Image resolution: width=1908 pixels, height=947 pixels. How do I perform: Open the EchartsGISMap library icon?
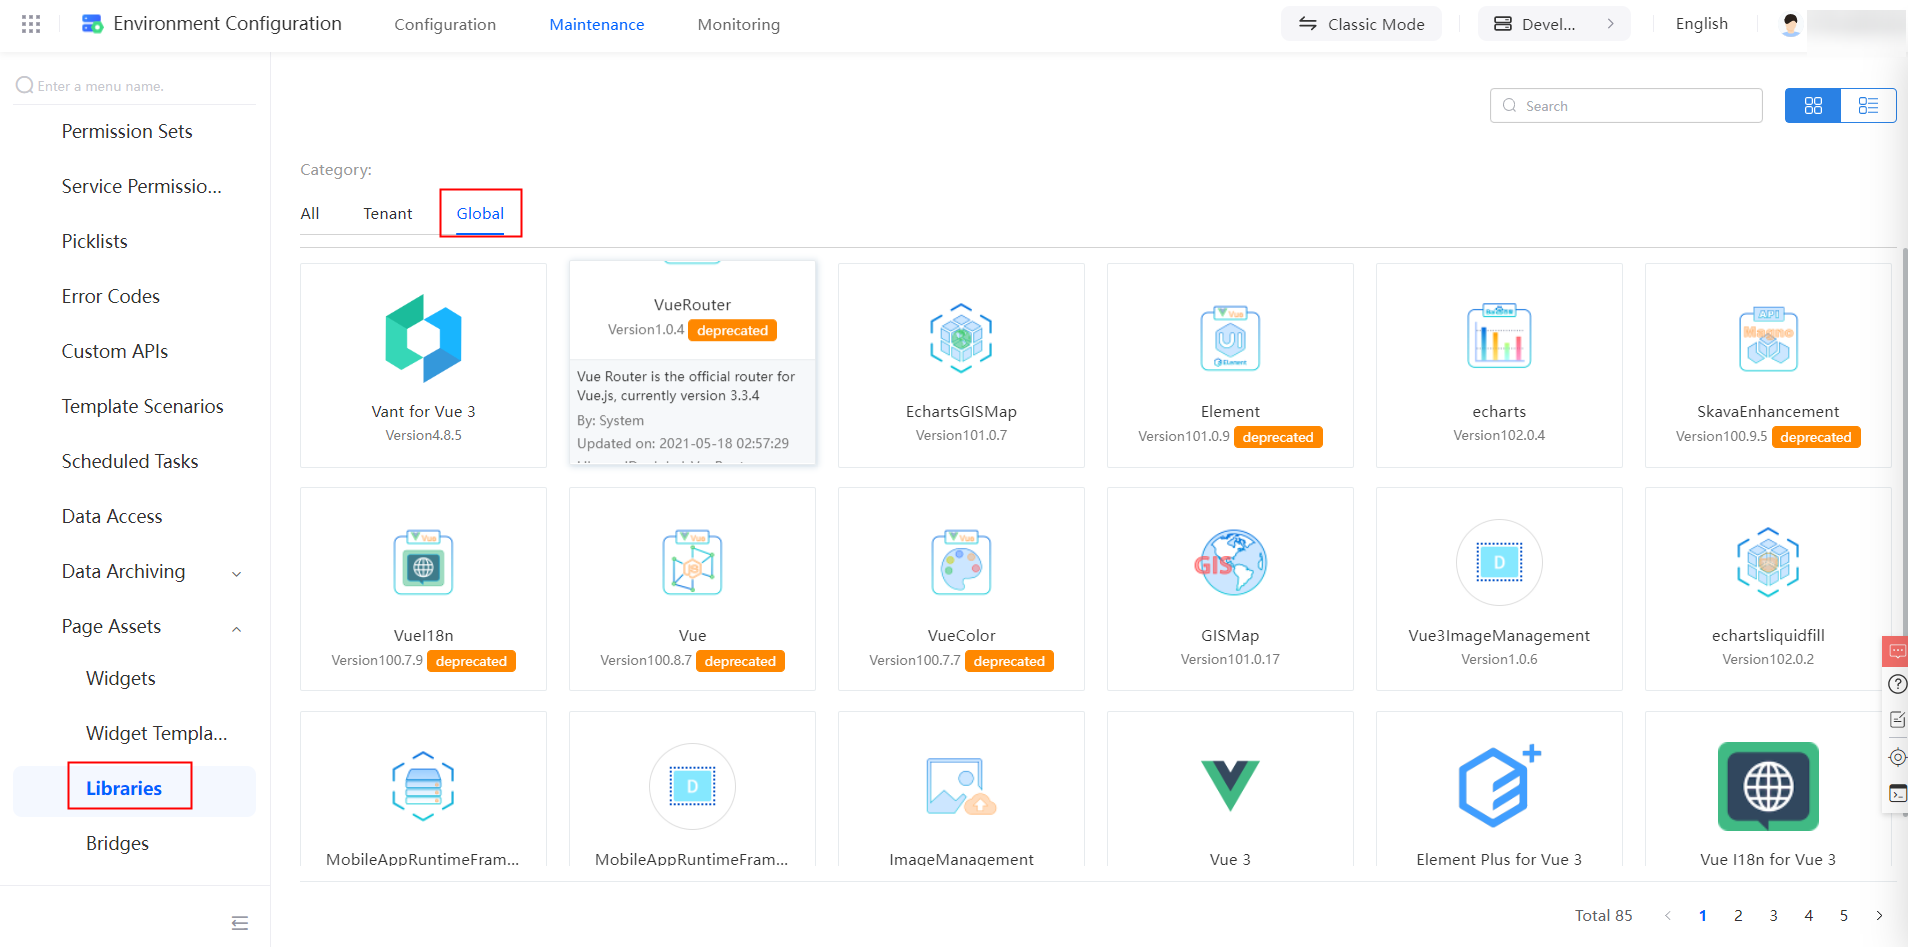click(961, 338)
